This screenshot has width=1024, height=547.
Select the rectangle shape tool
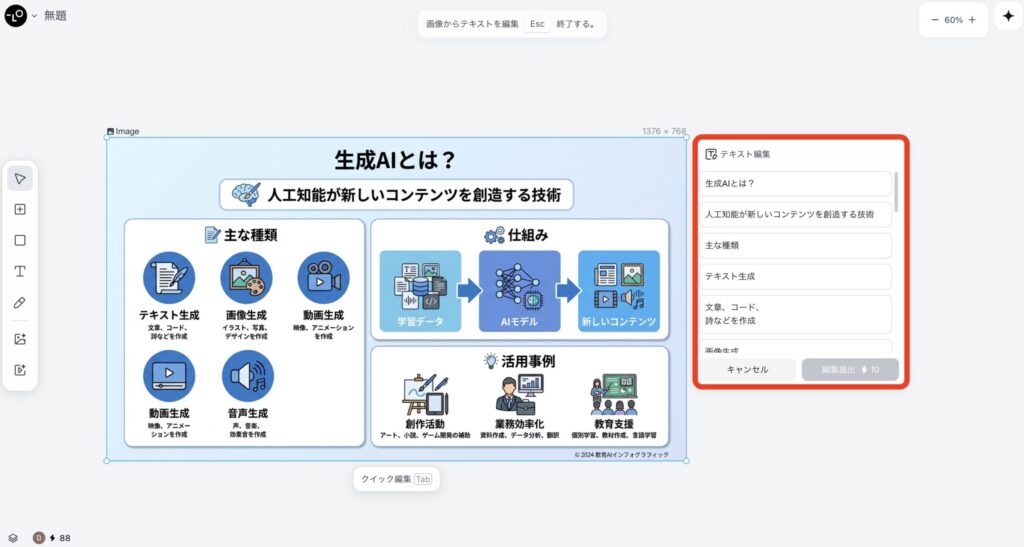[x=20, y=240]
